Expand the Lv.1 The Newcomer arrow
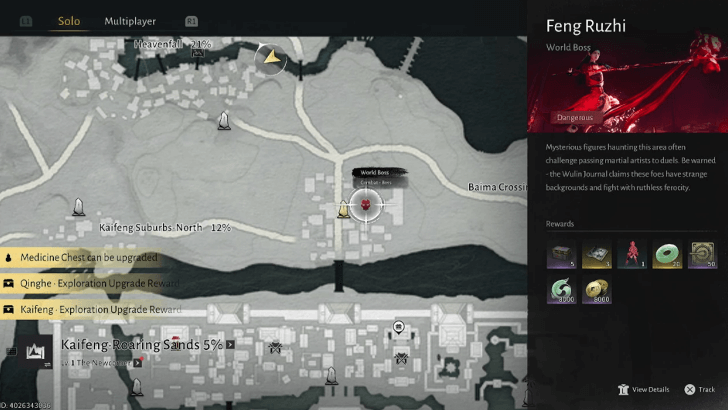Viewport: 728px width, 410px height. [137, 363]
